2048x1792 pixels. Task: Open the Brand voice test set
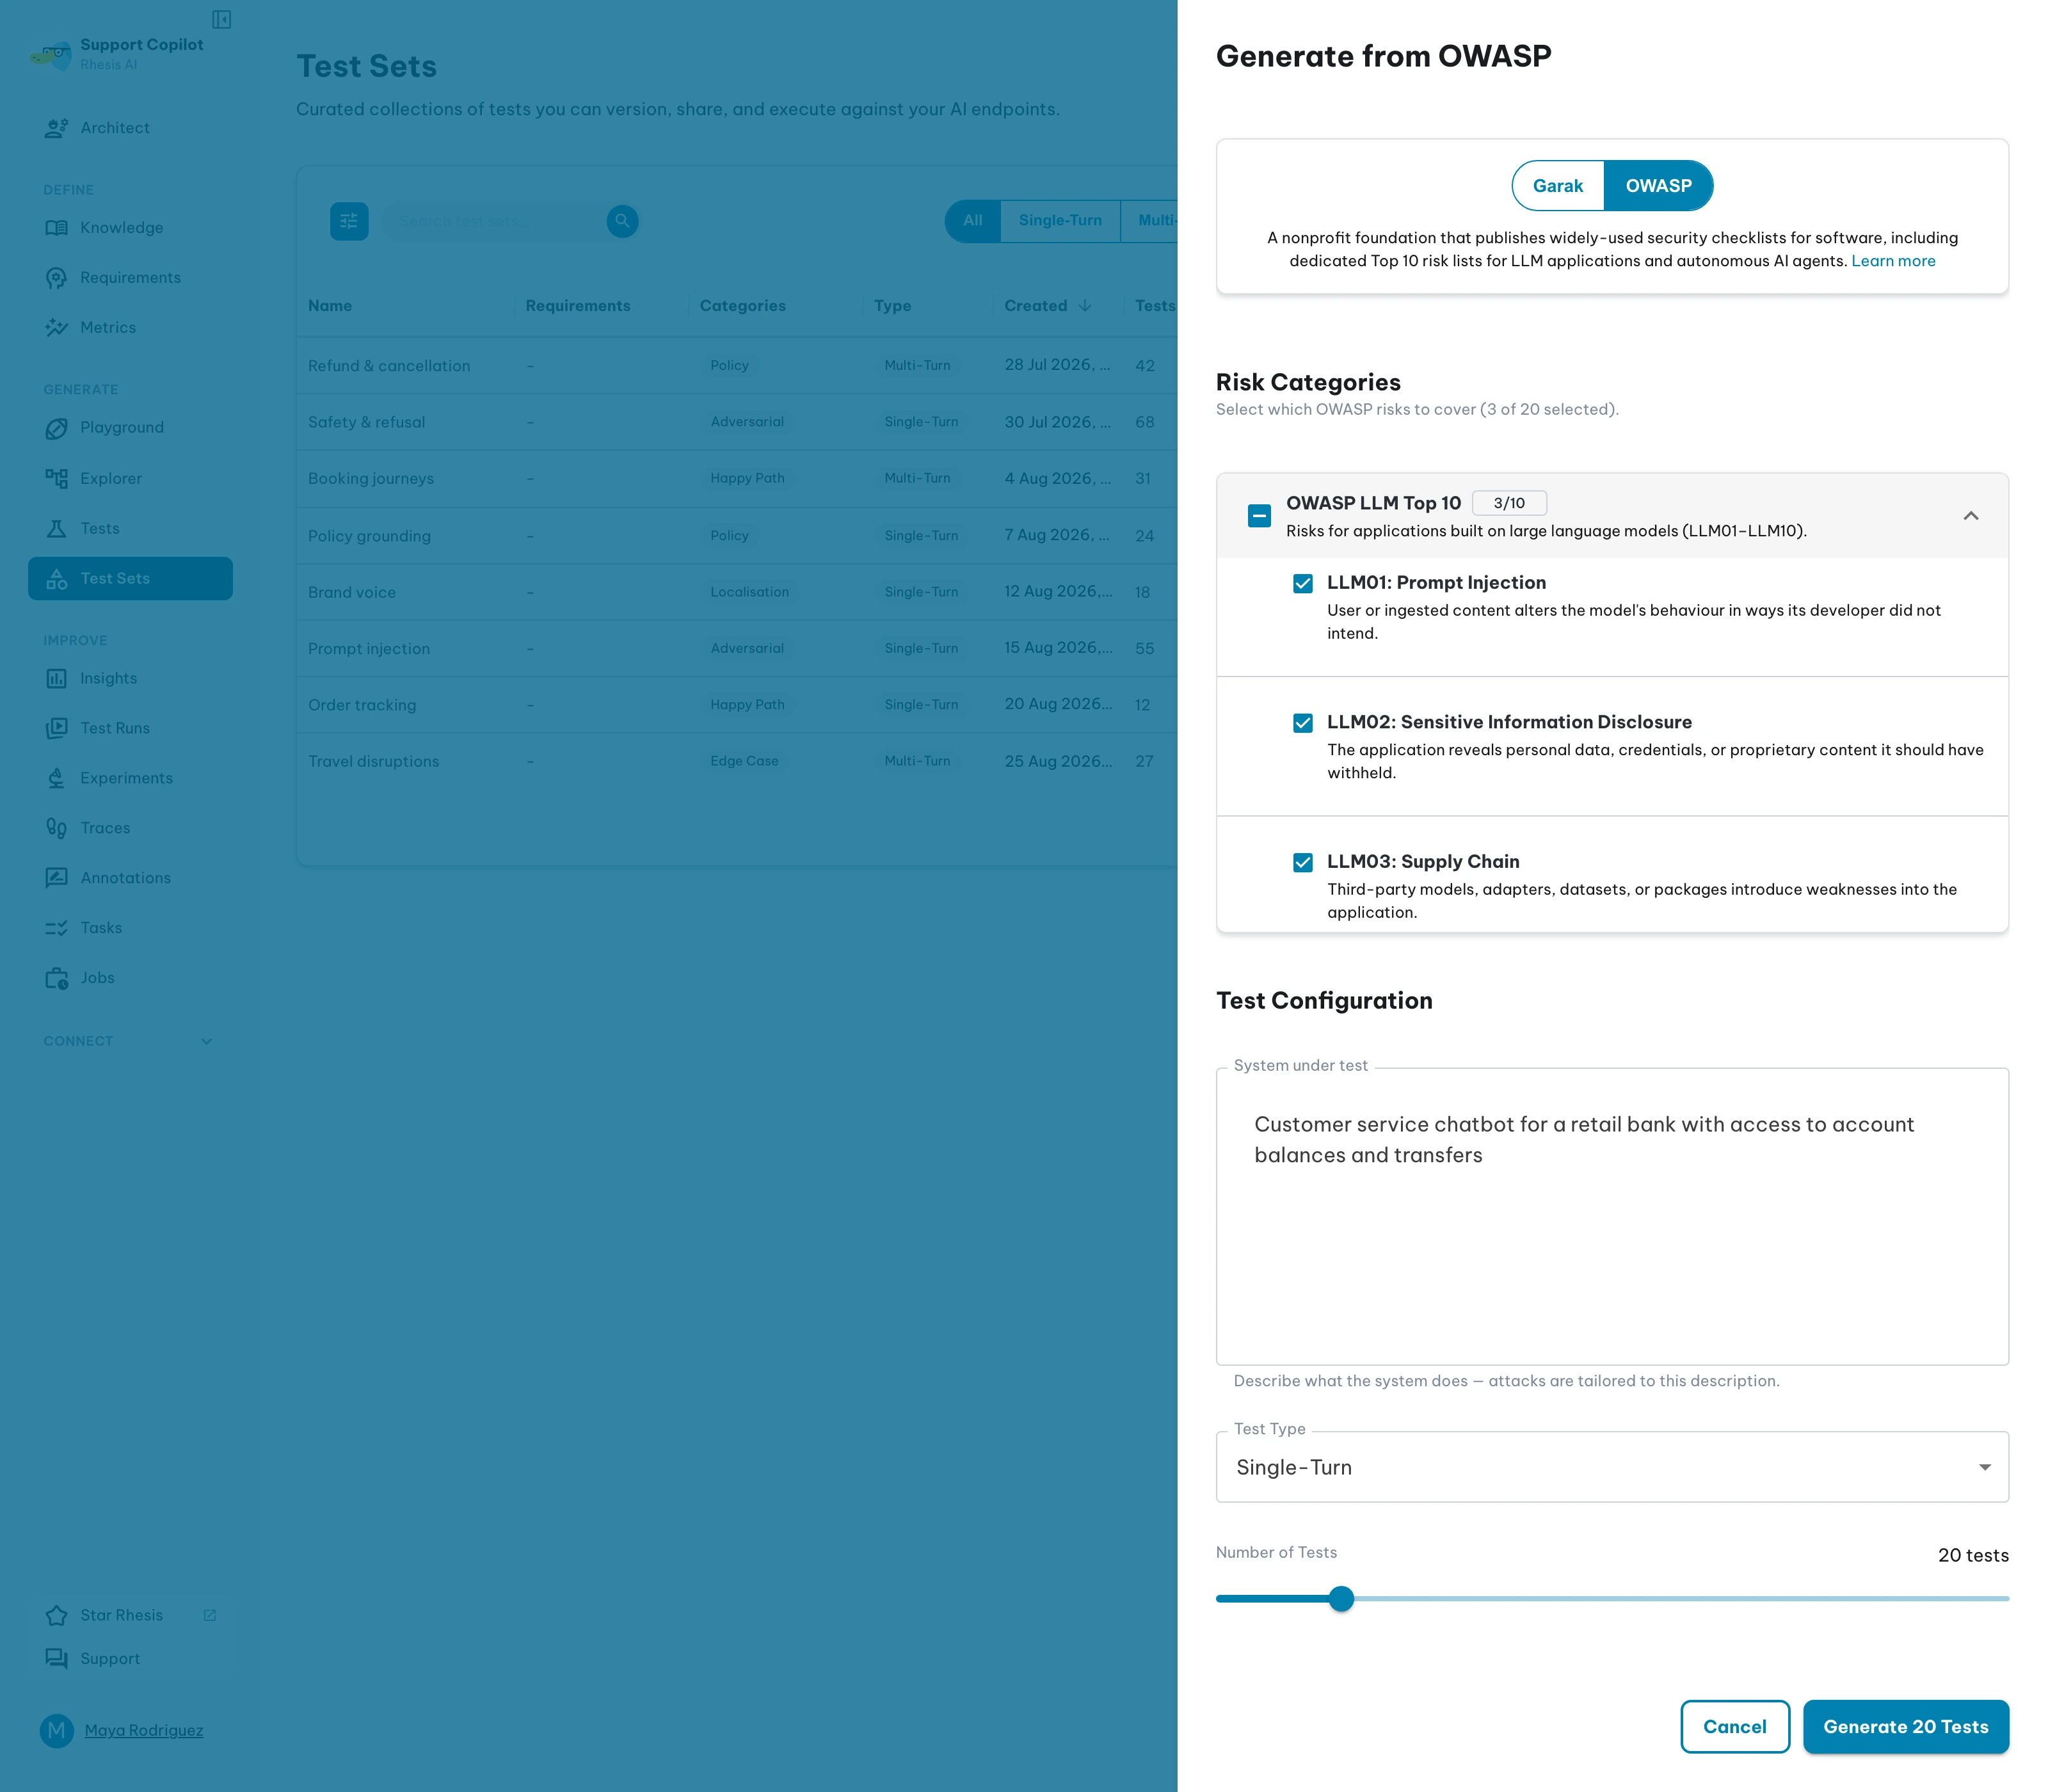[736, 592]
